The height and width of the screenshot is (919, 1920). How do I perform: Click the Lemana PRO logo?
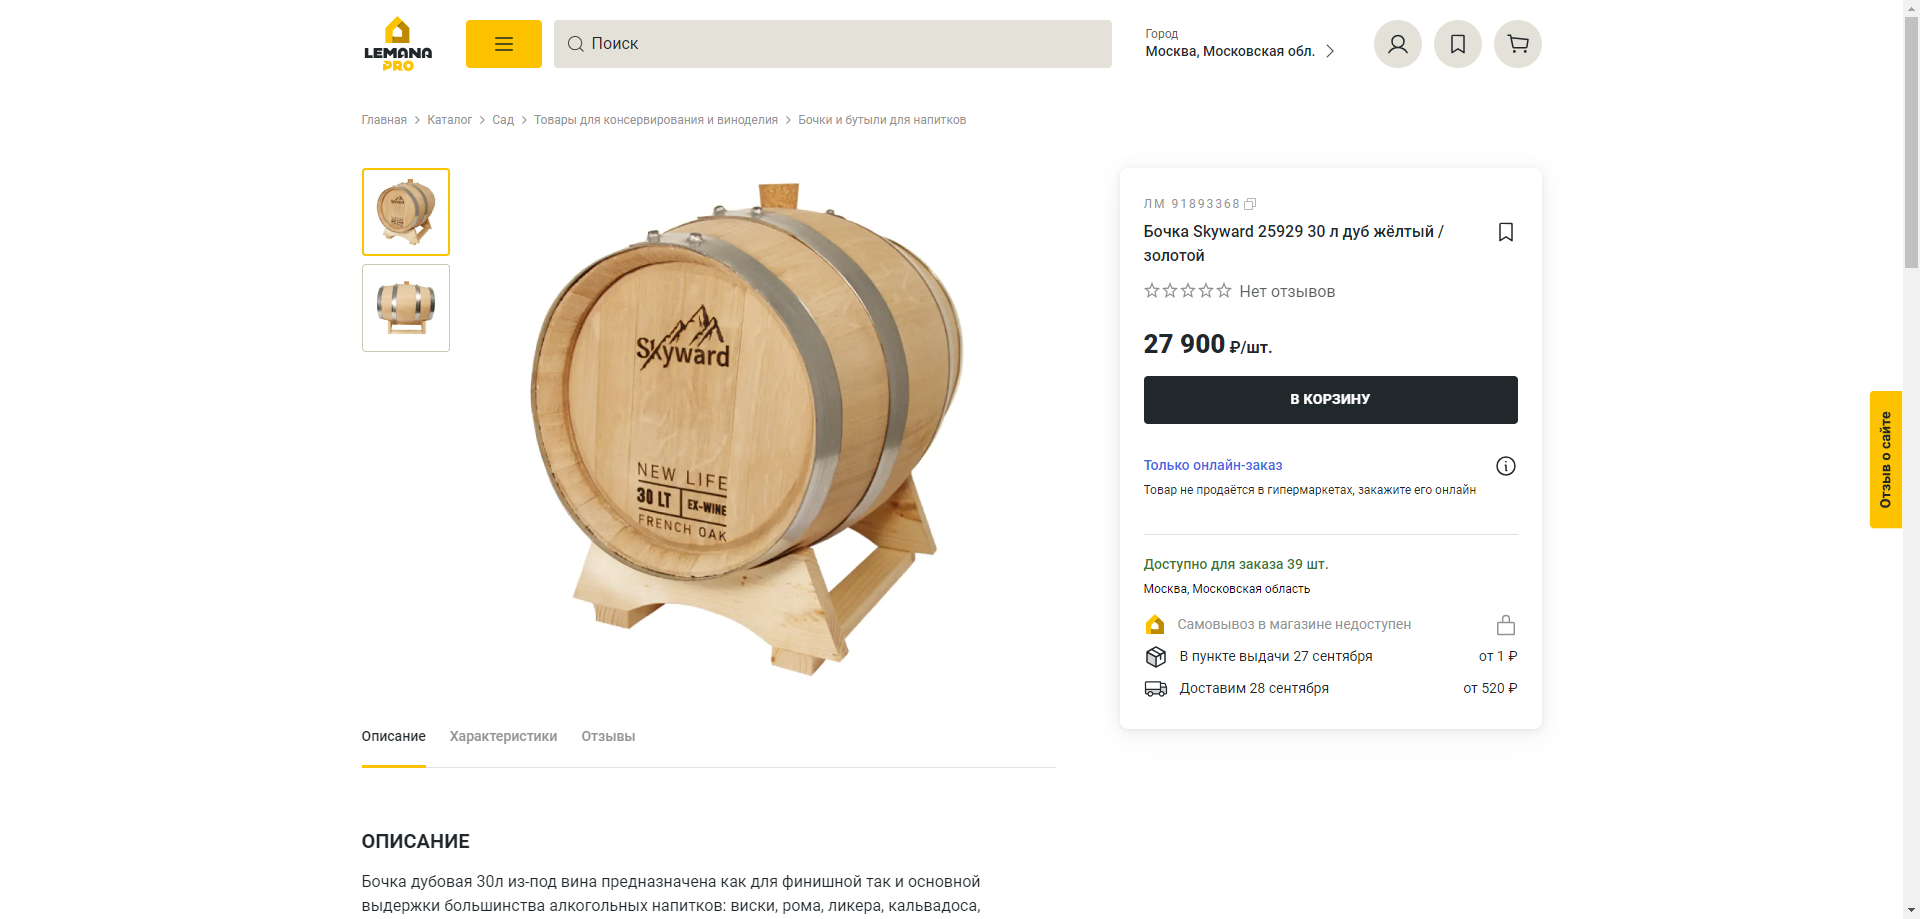[398, 44]
